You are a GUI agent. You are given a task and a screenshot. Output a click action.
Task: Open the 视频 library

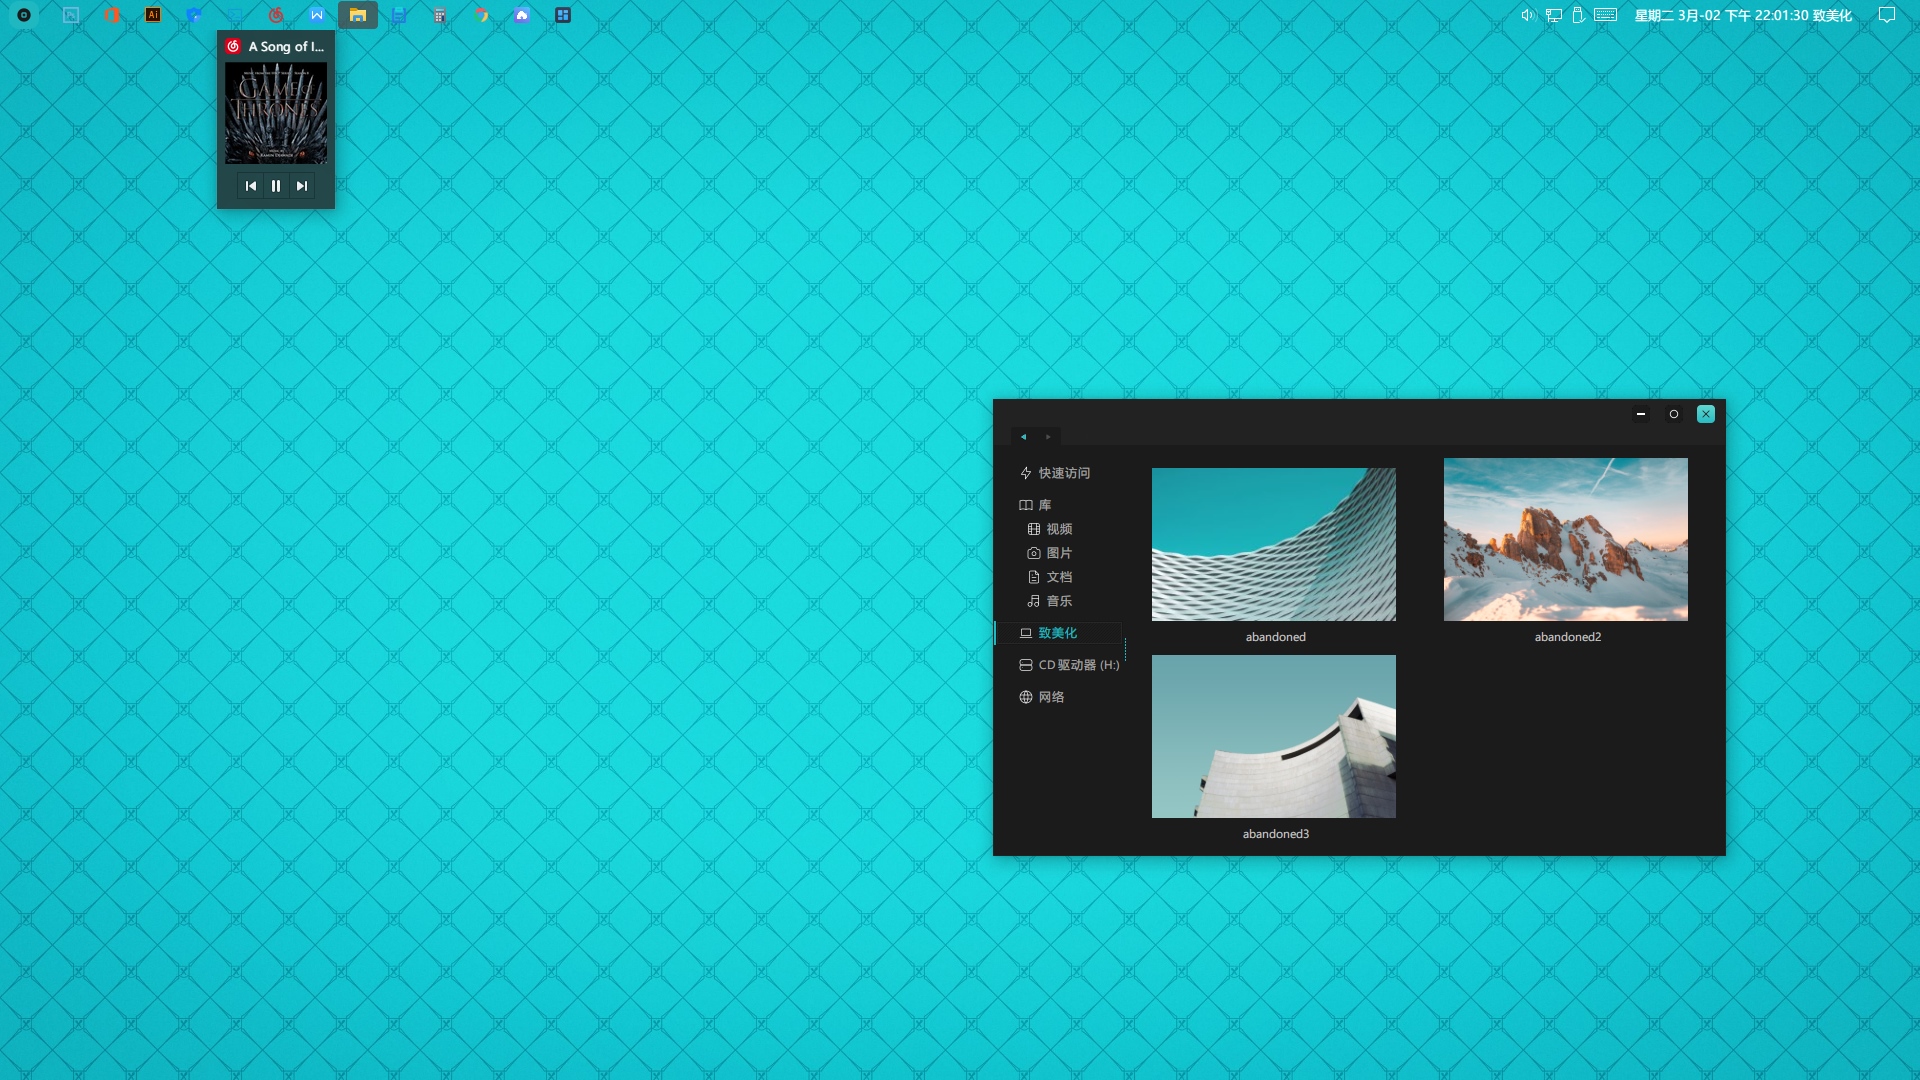pyautogui.click(x=1050, y=529)
